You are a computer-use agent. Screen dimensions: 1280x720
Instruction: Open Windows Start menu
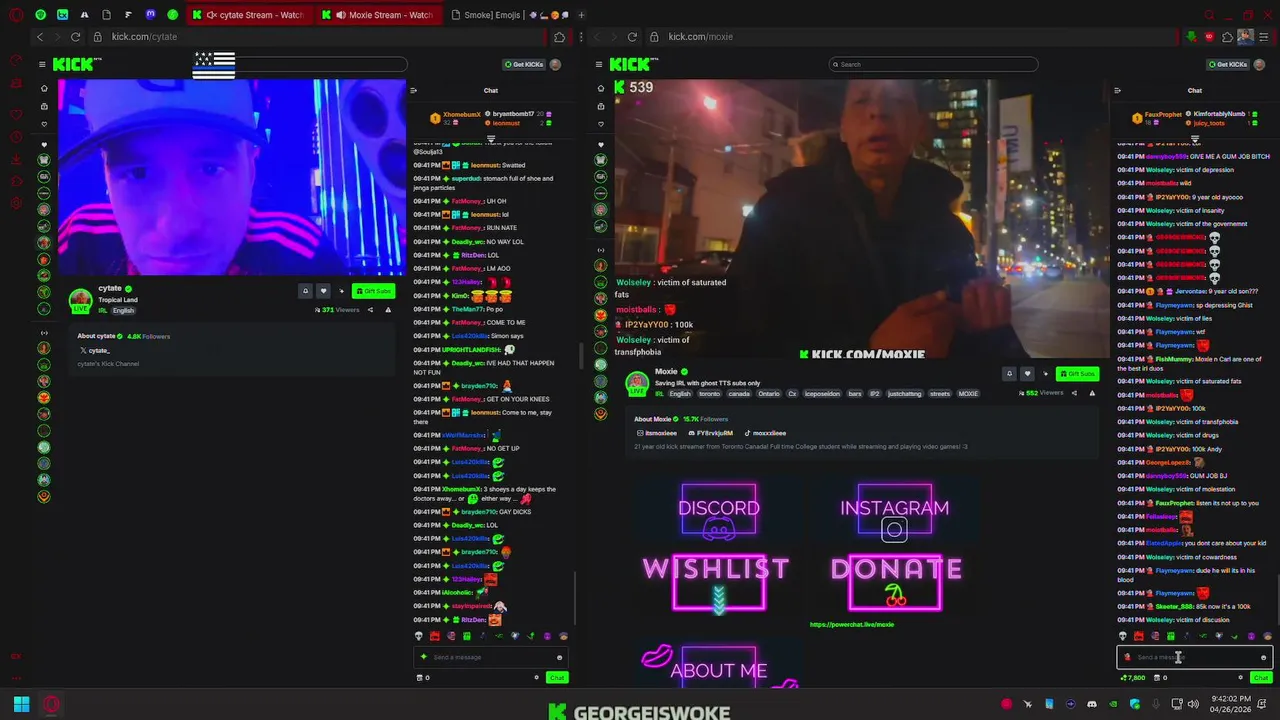click(x=21, y=704)
